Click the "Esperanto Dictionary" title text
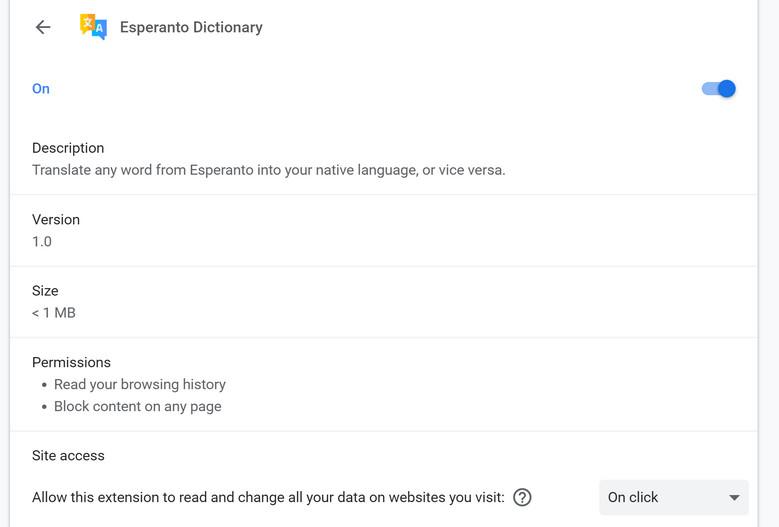 [191, 27]
